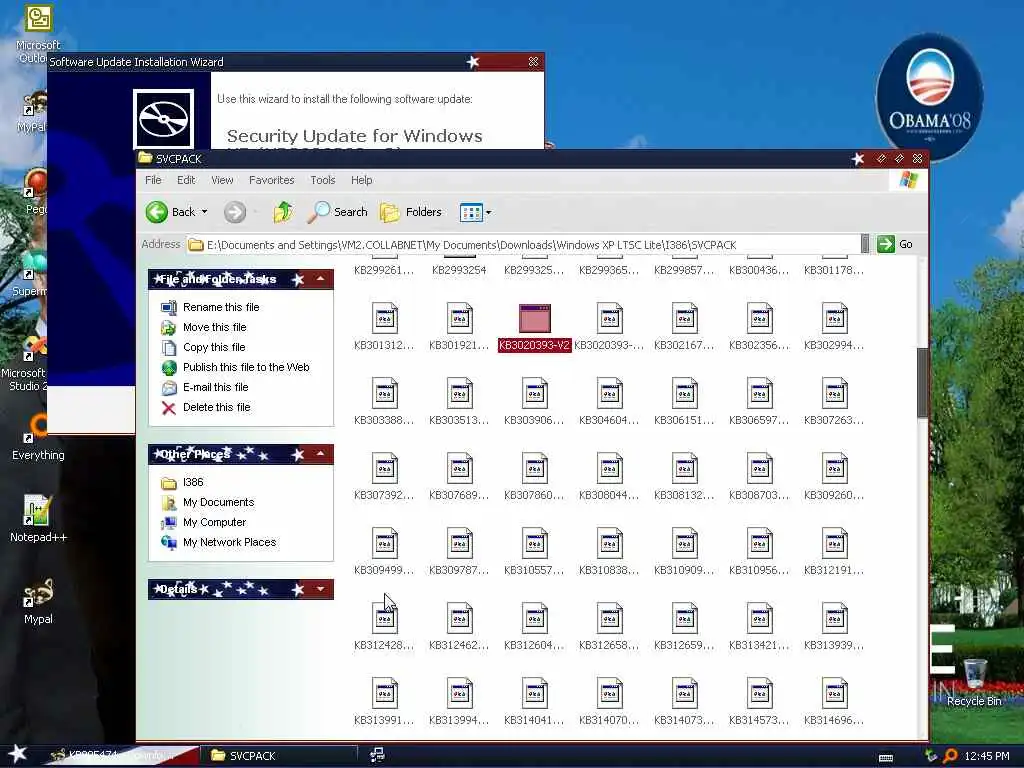Viewport: 1024px width, 768px height.
Task: Expand the Details panel
Action: pos(321,589)
